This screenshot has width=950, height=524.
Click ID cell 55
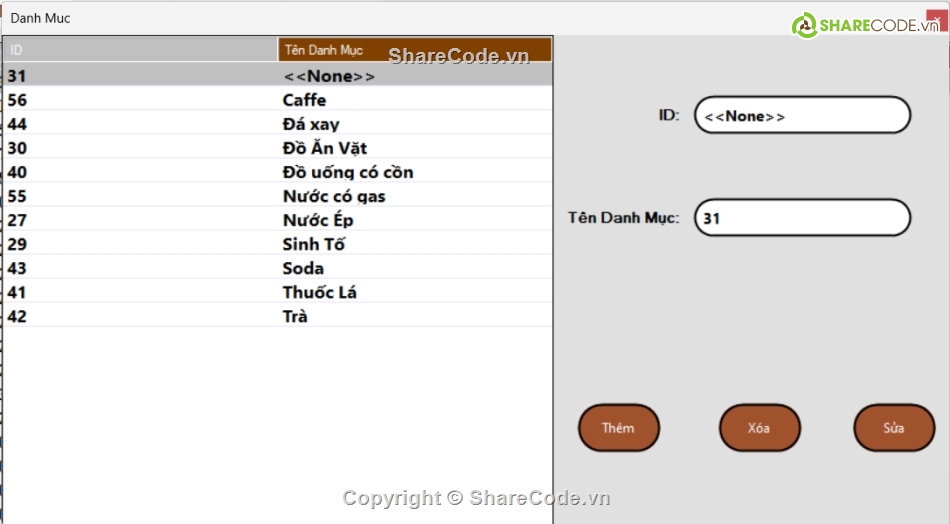[x=140, y=196]
